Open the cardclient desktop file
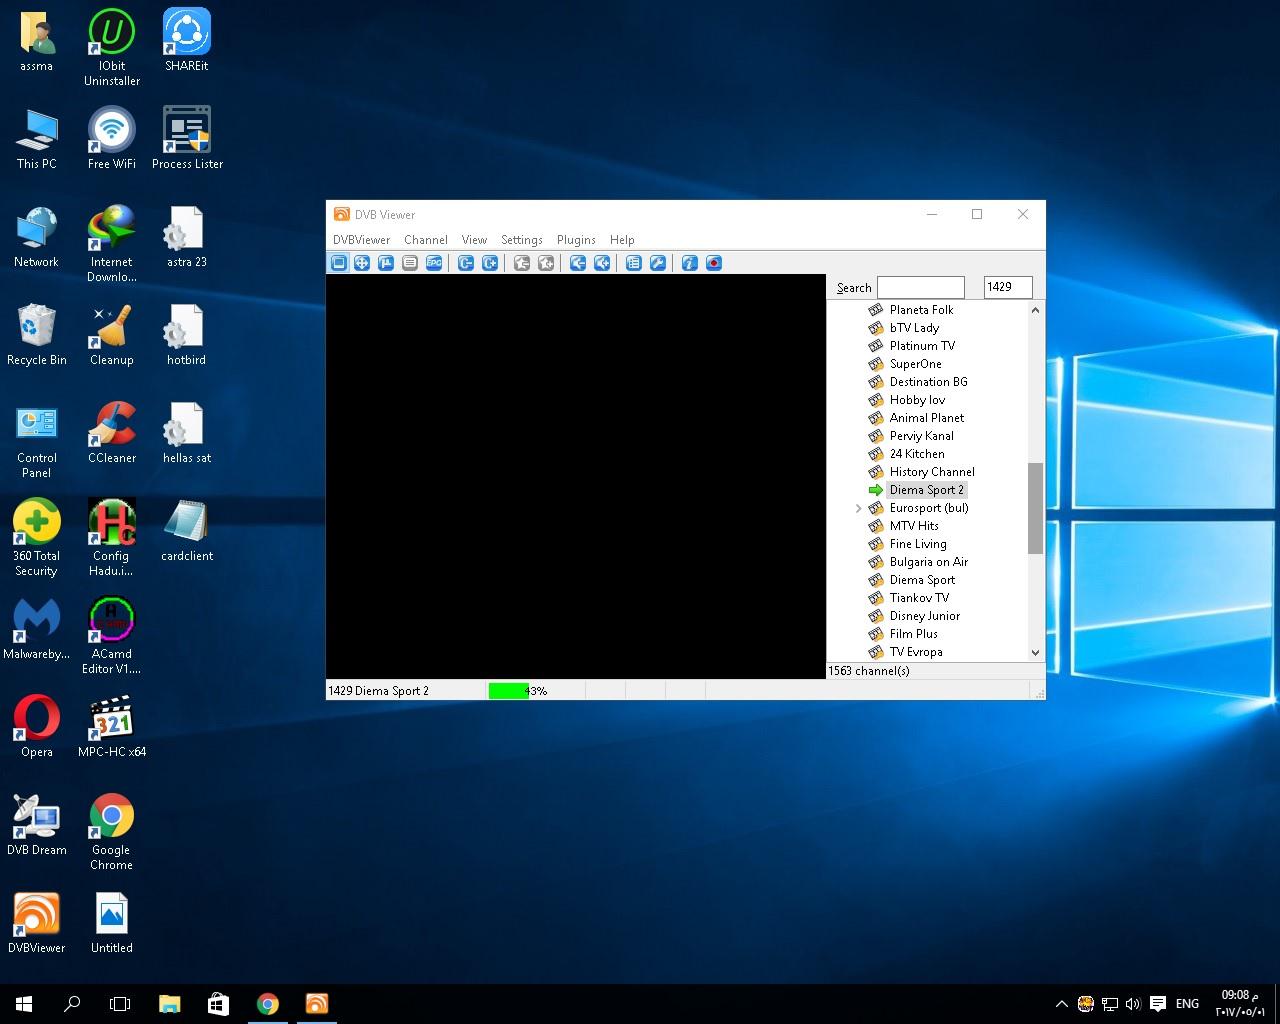Screen dimensions: 1280x1024 tap(187, 532)
